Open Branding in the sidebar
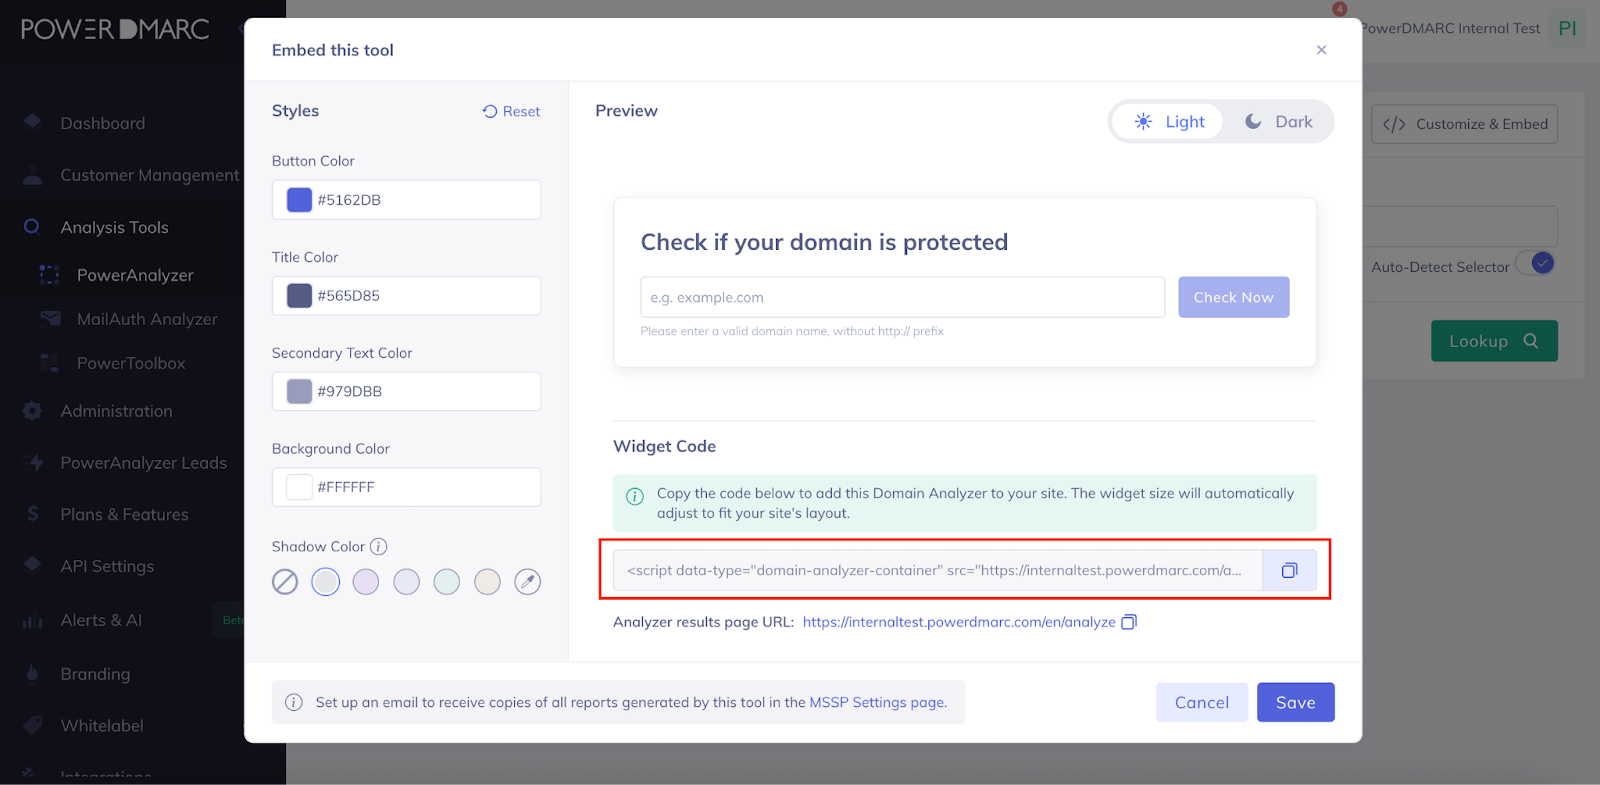 pyautogui.click(x=95, y=674)
